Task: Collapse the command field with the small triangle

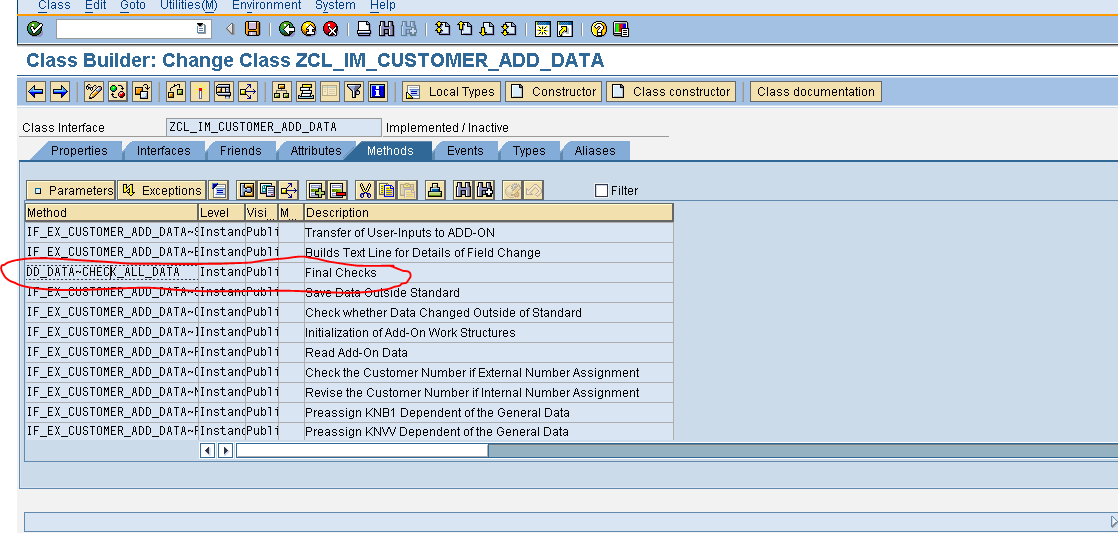Action: click(230, 29)
